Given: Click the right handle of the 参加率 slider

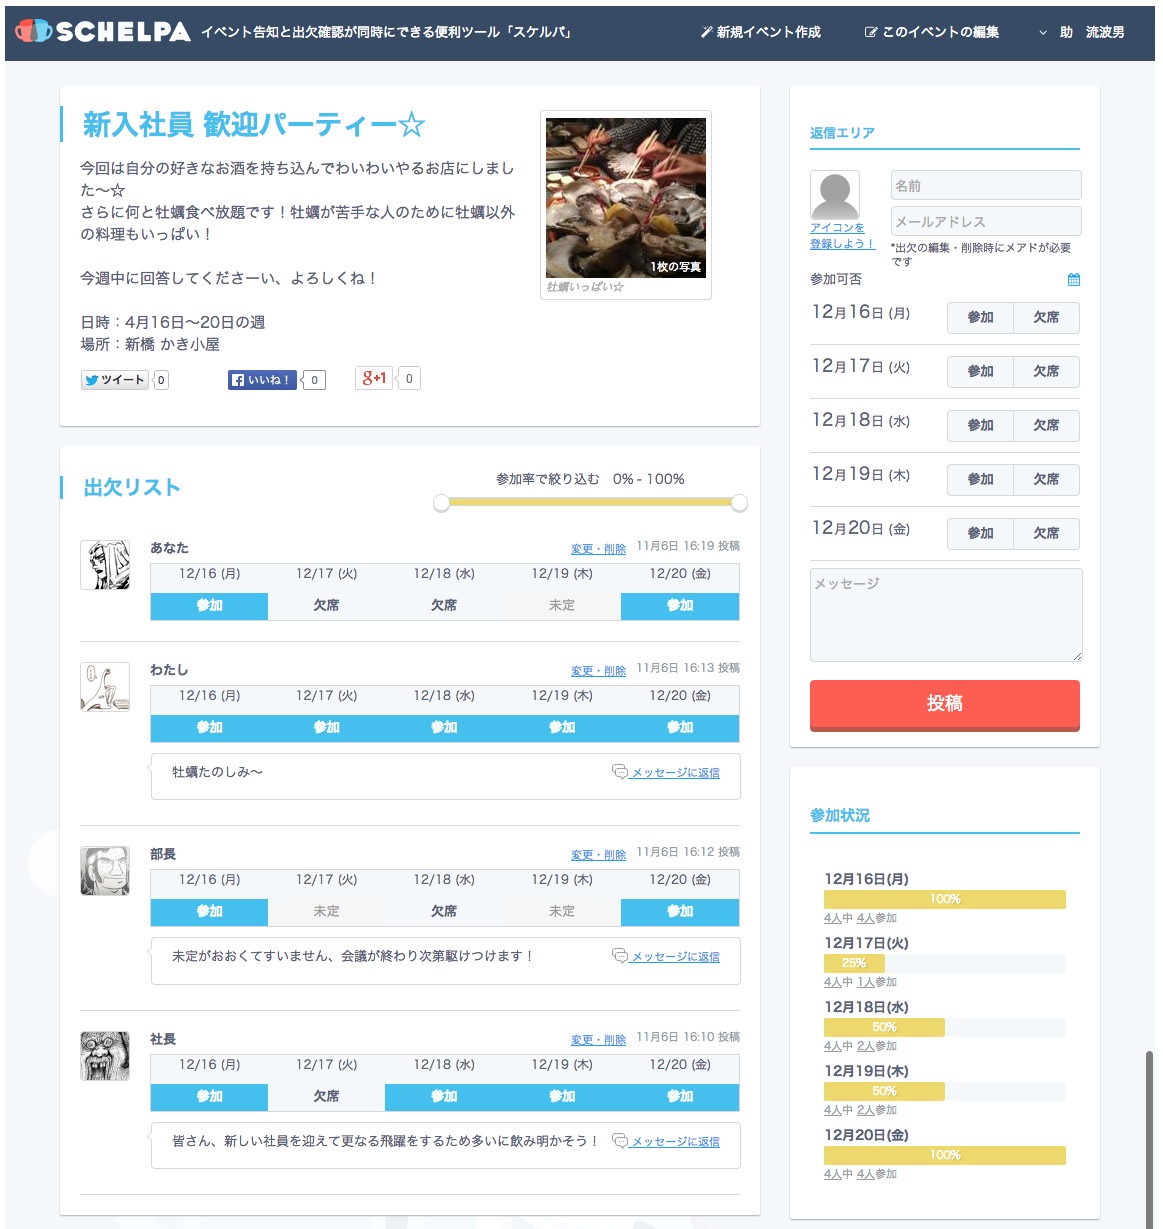Looking at the screenshot, I should (739, 503).
